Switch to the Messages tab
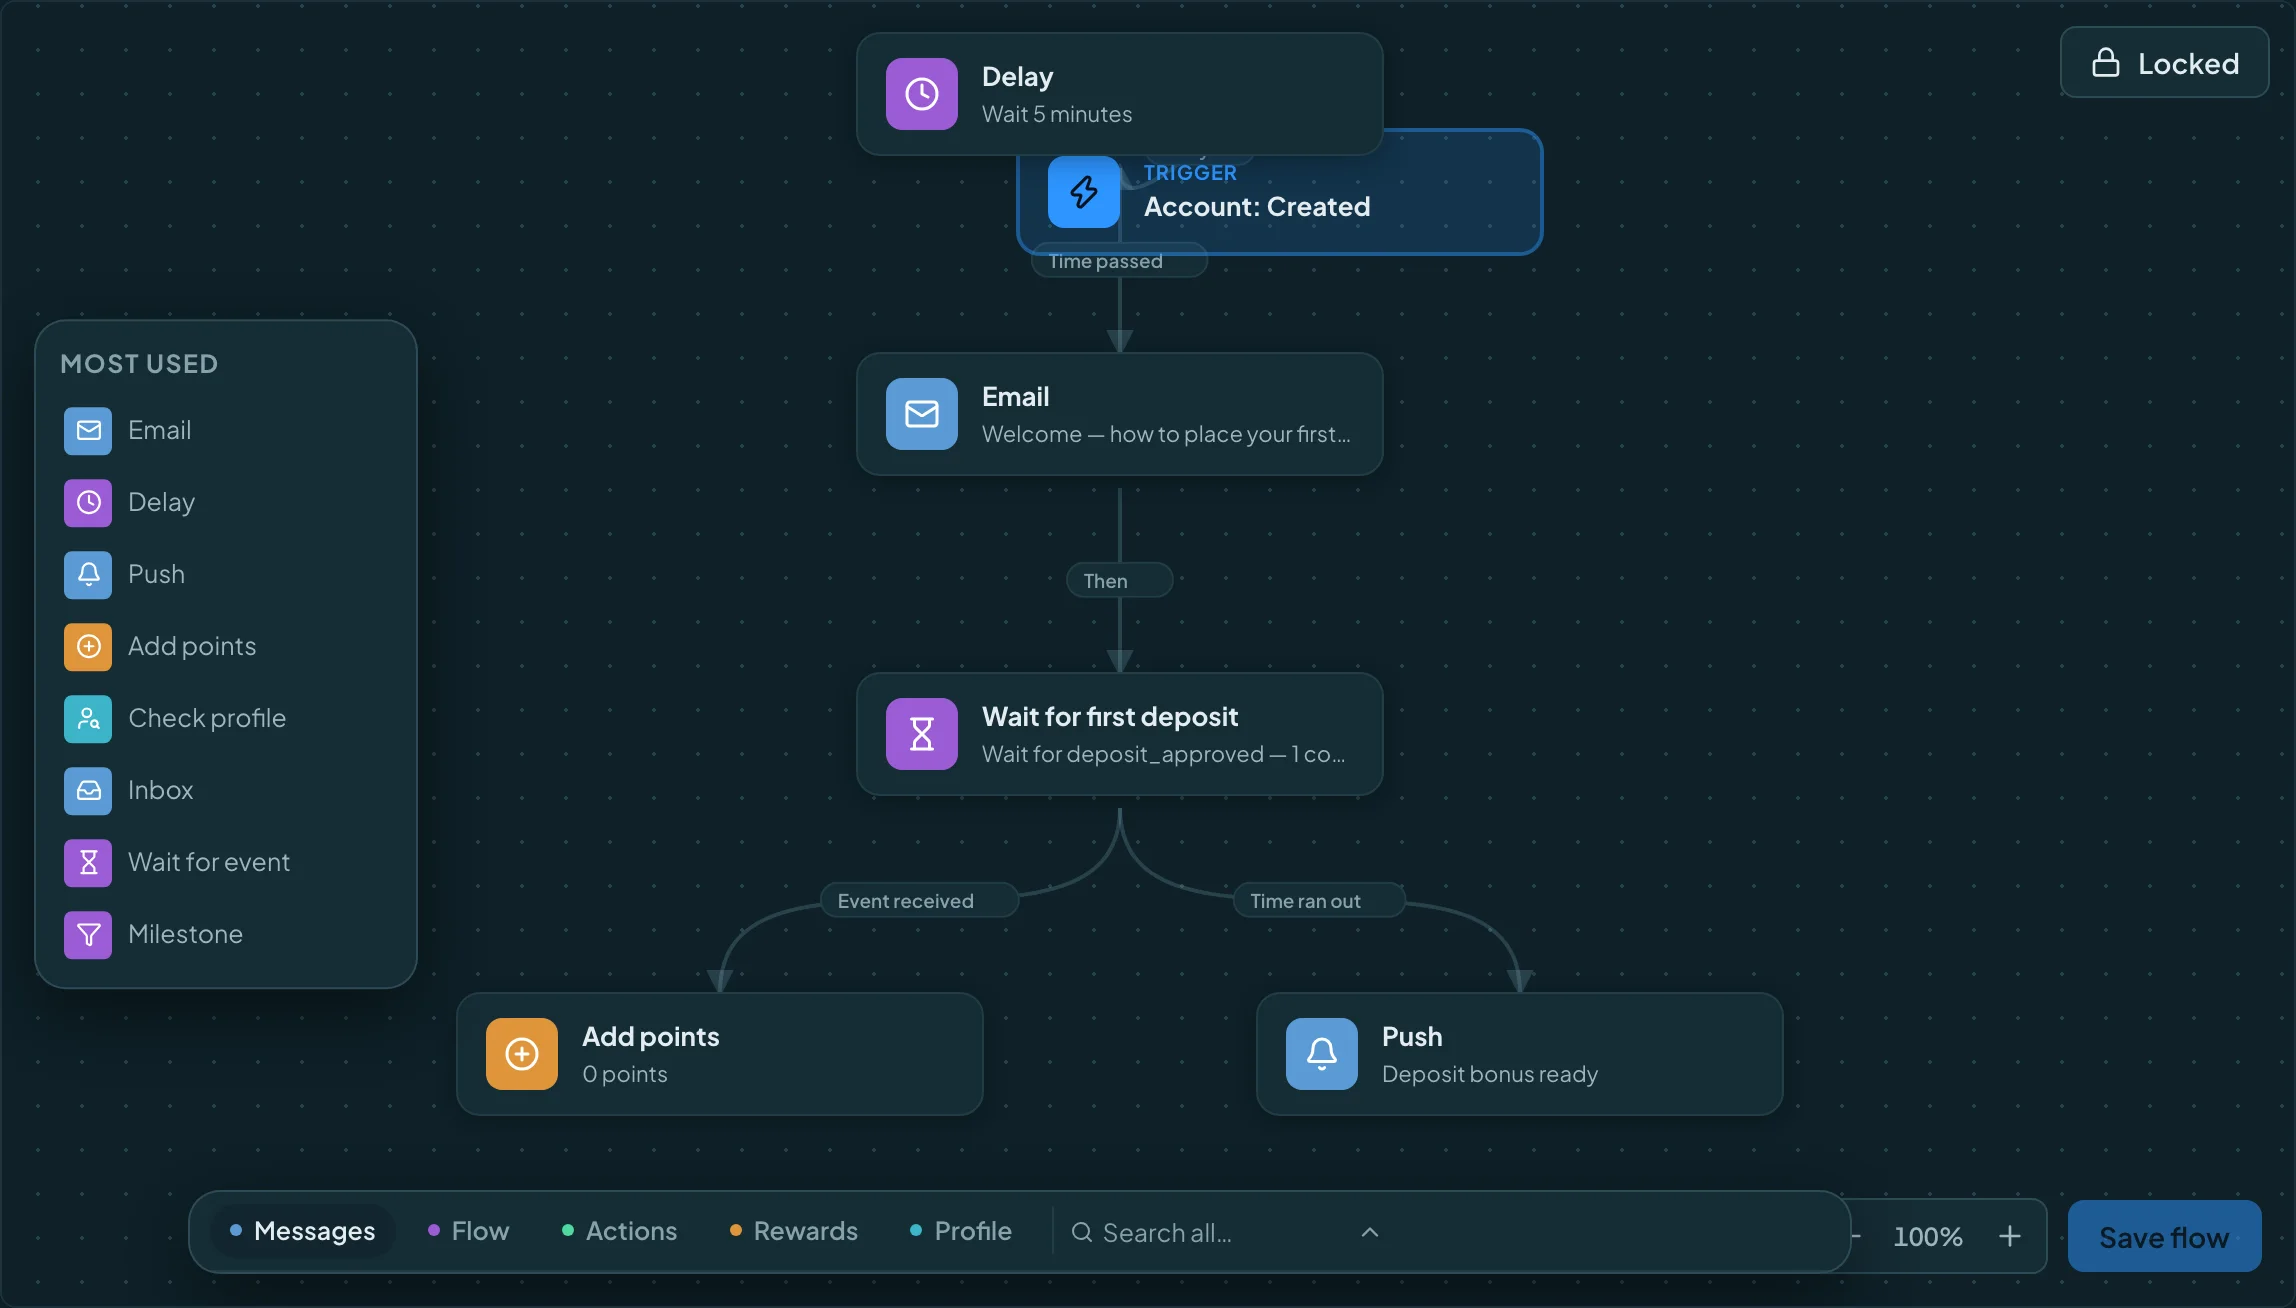Viewport: 2296px width, 1308px height. 303,1231
